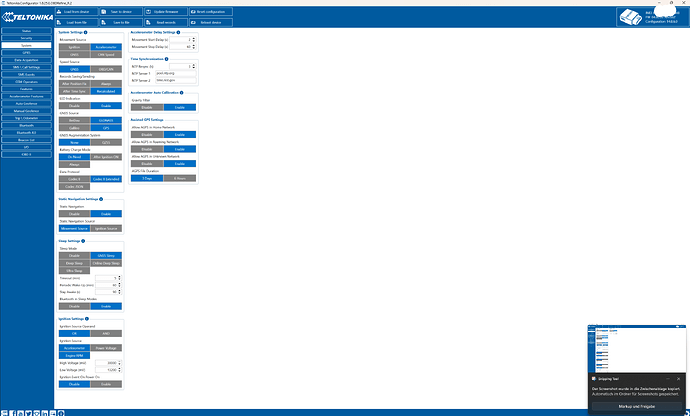Decrease Low Voltage value
This screenshot has height=416, width=690.
tap(119, 372)
